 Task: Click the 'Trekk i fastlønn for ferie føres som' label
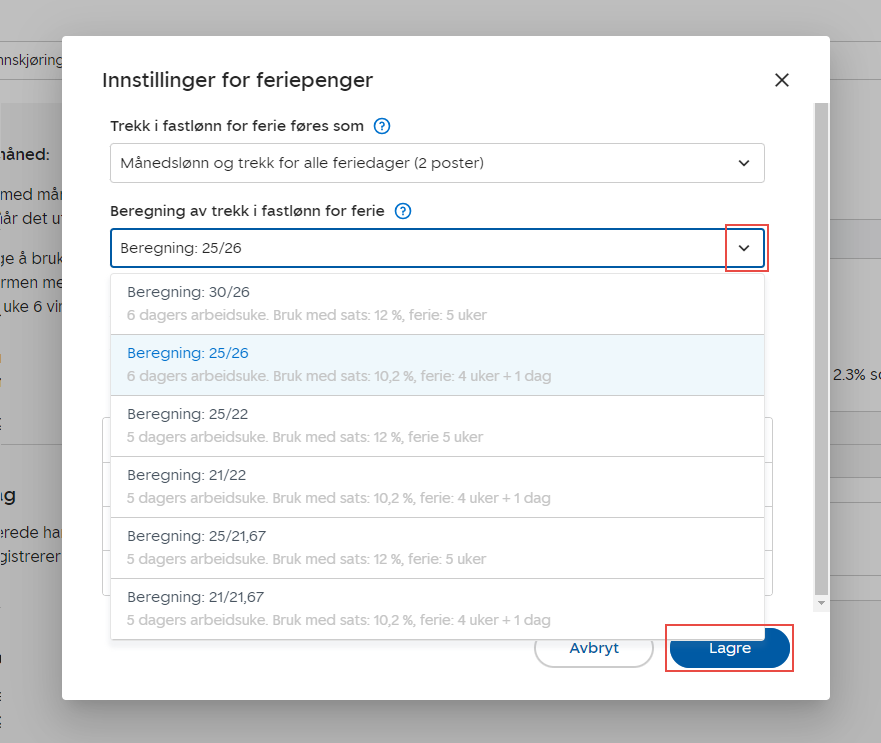237,127
